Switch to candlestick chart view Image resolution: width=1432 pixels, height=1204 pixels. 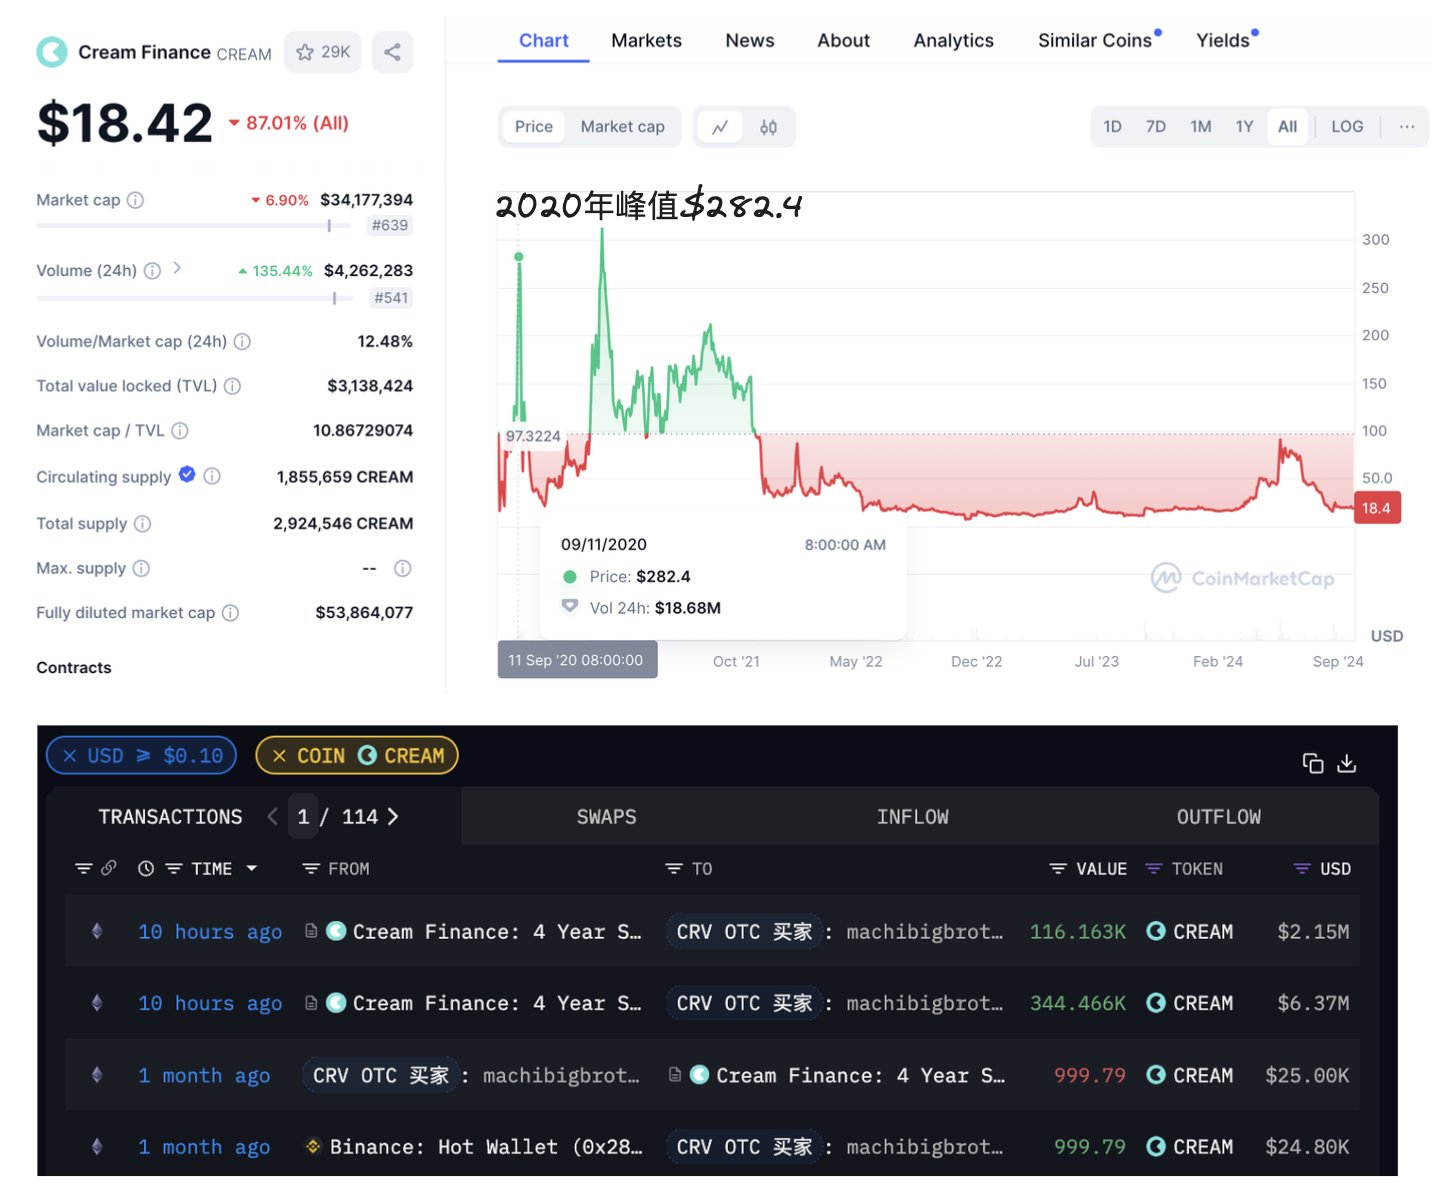coord(768,127)
